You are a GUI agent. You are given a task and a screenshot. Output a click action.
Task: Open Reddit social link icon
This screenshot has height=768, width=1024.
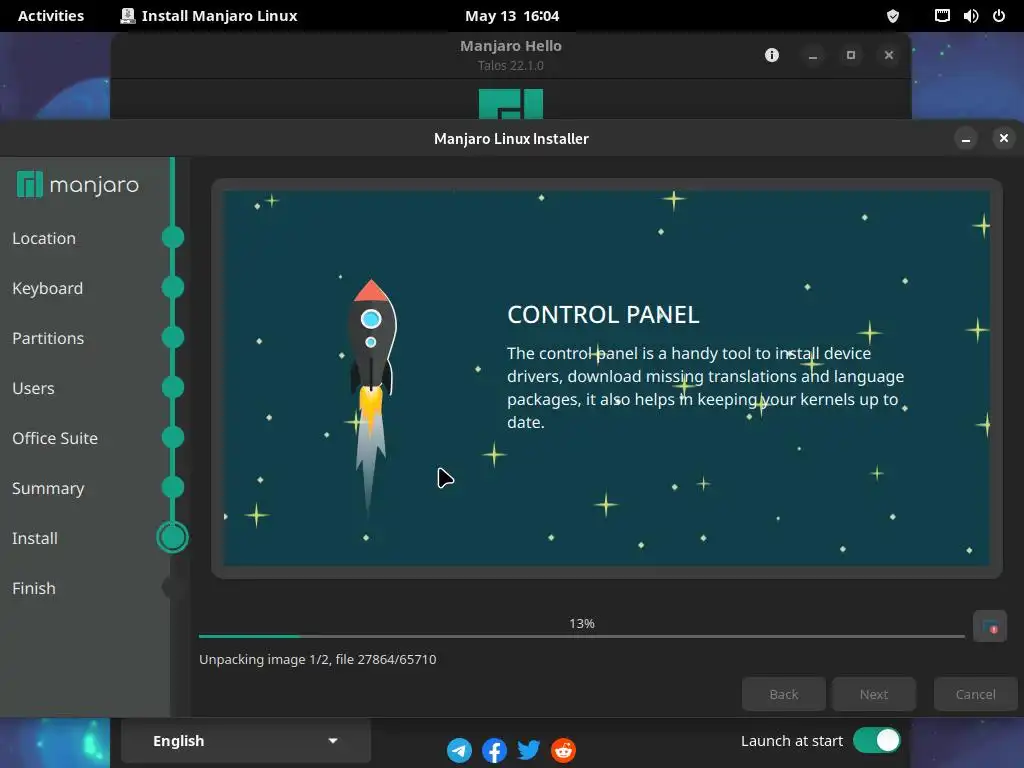tap(564, 750)
